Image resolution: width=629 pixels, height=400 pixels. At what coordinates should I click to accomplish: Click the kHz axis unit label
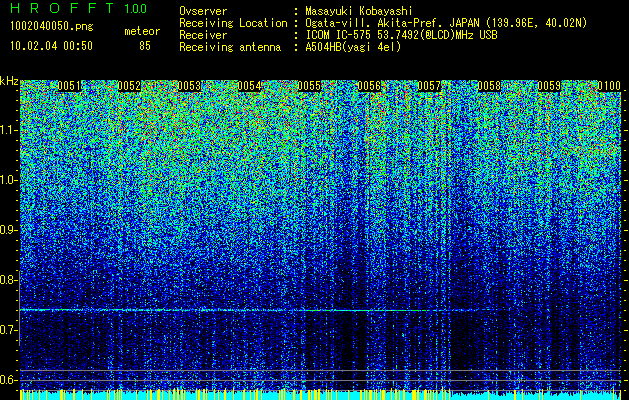[9, 81]
